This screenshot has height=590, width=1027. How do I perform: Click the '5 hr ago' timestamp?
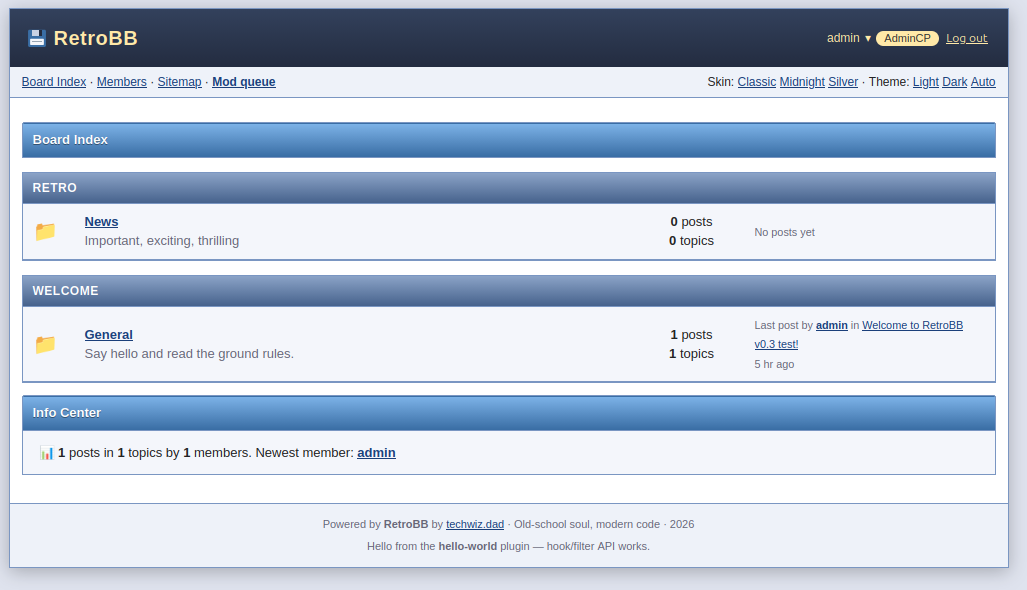pyautogui.click(x=774, y=364)
